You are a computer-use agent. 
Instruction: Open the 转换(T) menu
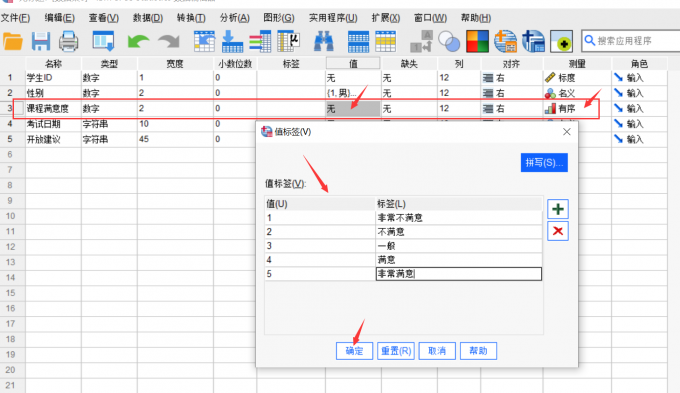191,18
